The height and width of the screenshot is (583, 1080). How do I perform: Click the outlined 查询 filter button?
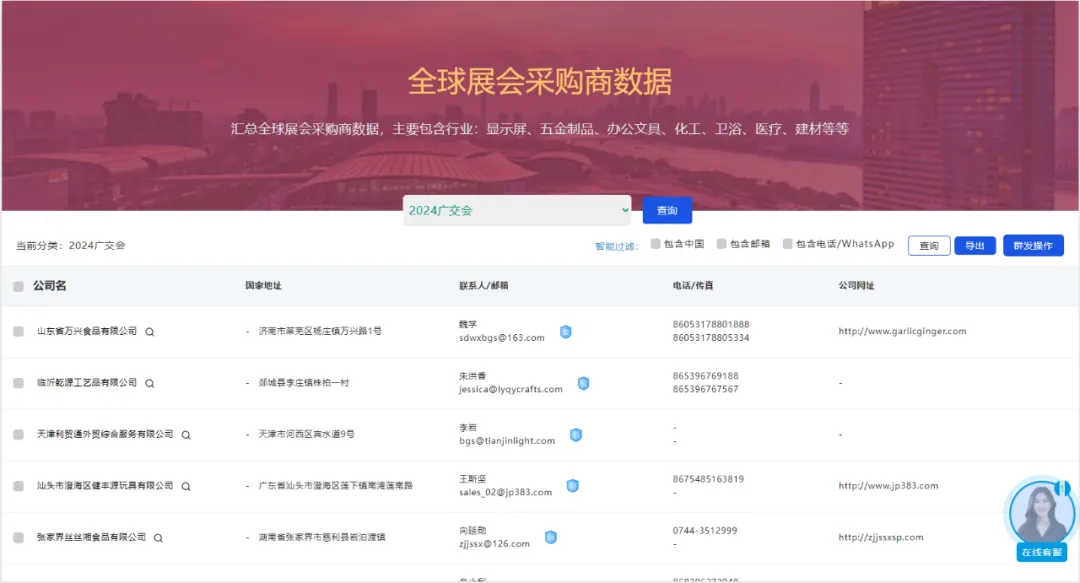929,246
